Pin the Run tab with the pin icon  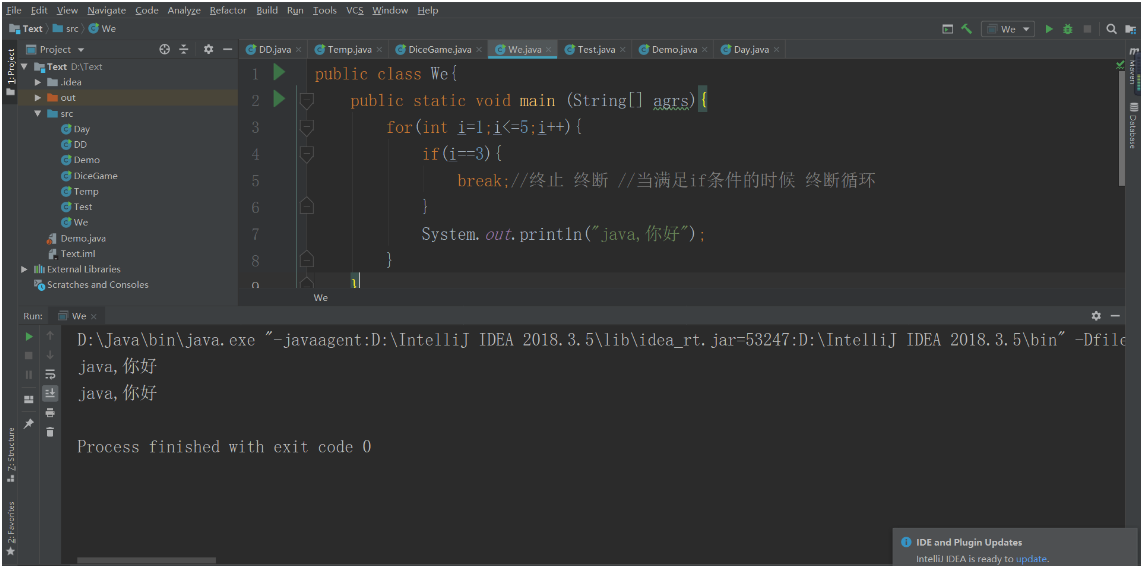coord(29,423)
